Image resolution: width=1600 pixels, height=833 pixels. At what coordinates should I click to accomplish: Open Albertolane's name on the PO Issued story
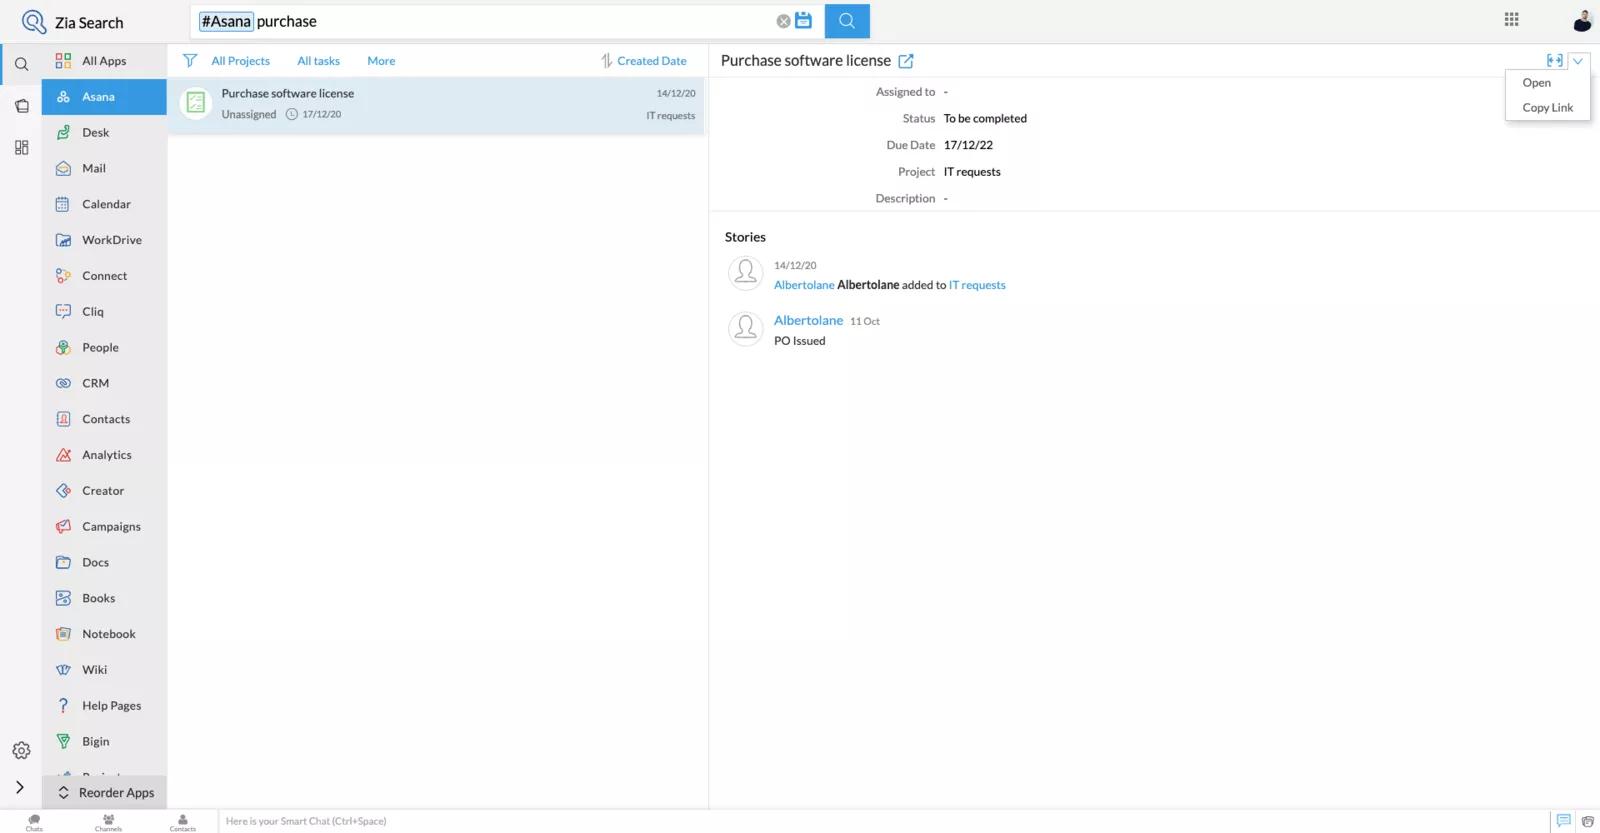(808, 320)
